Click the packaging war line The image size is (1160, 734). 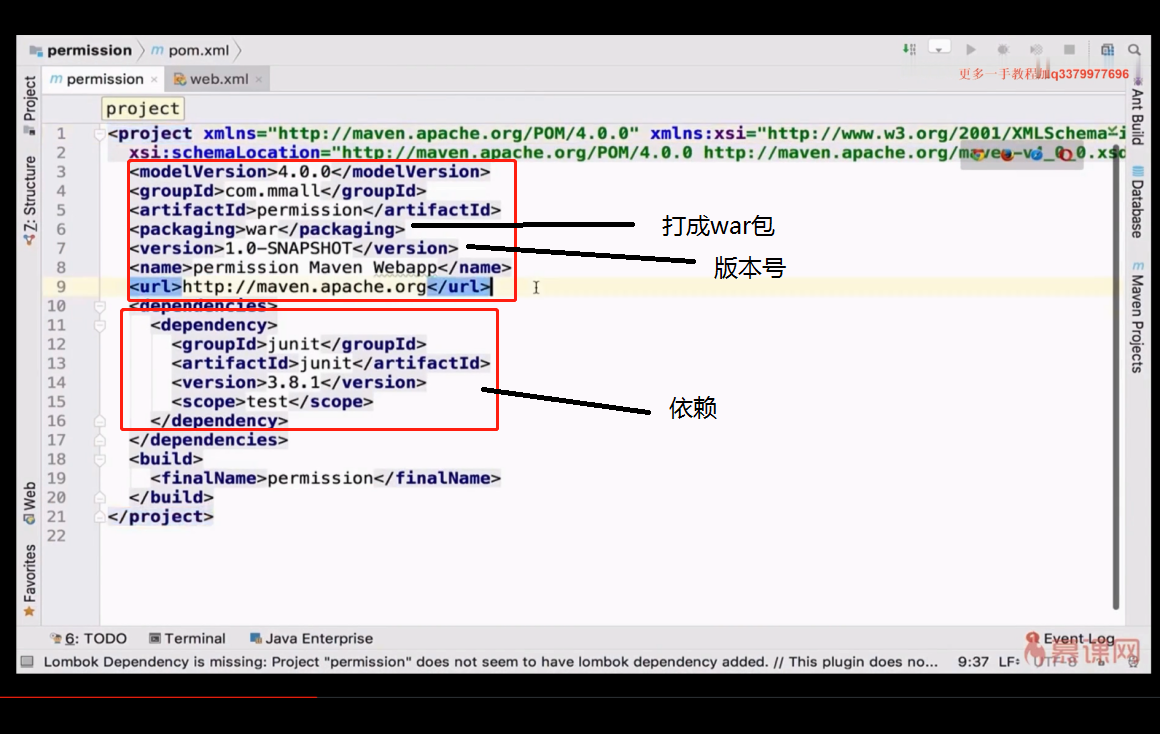267,229
